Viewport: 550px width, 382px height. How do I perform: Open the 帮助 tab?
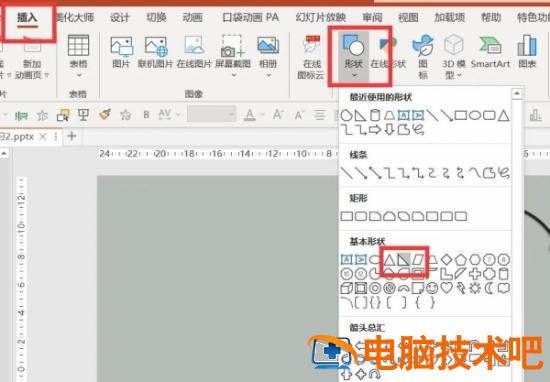(491, 17)
